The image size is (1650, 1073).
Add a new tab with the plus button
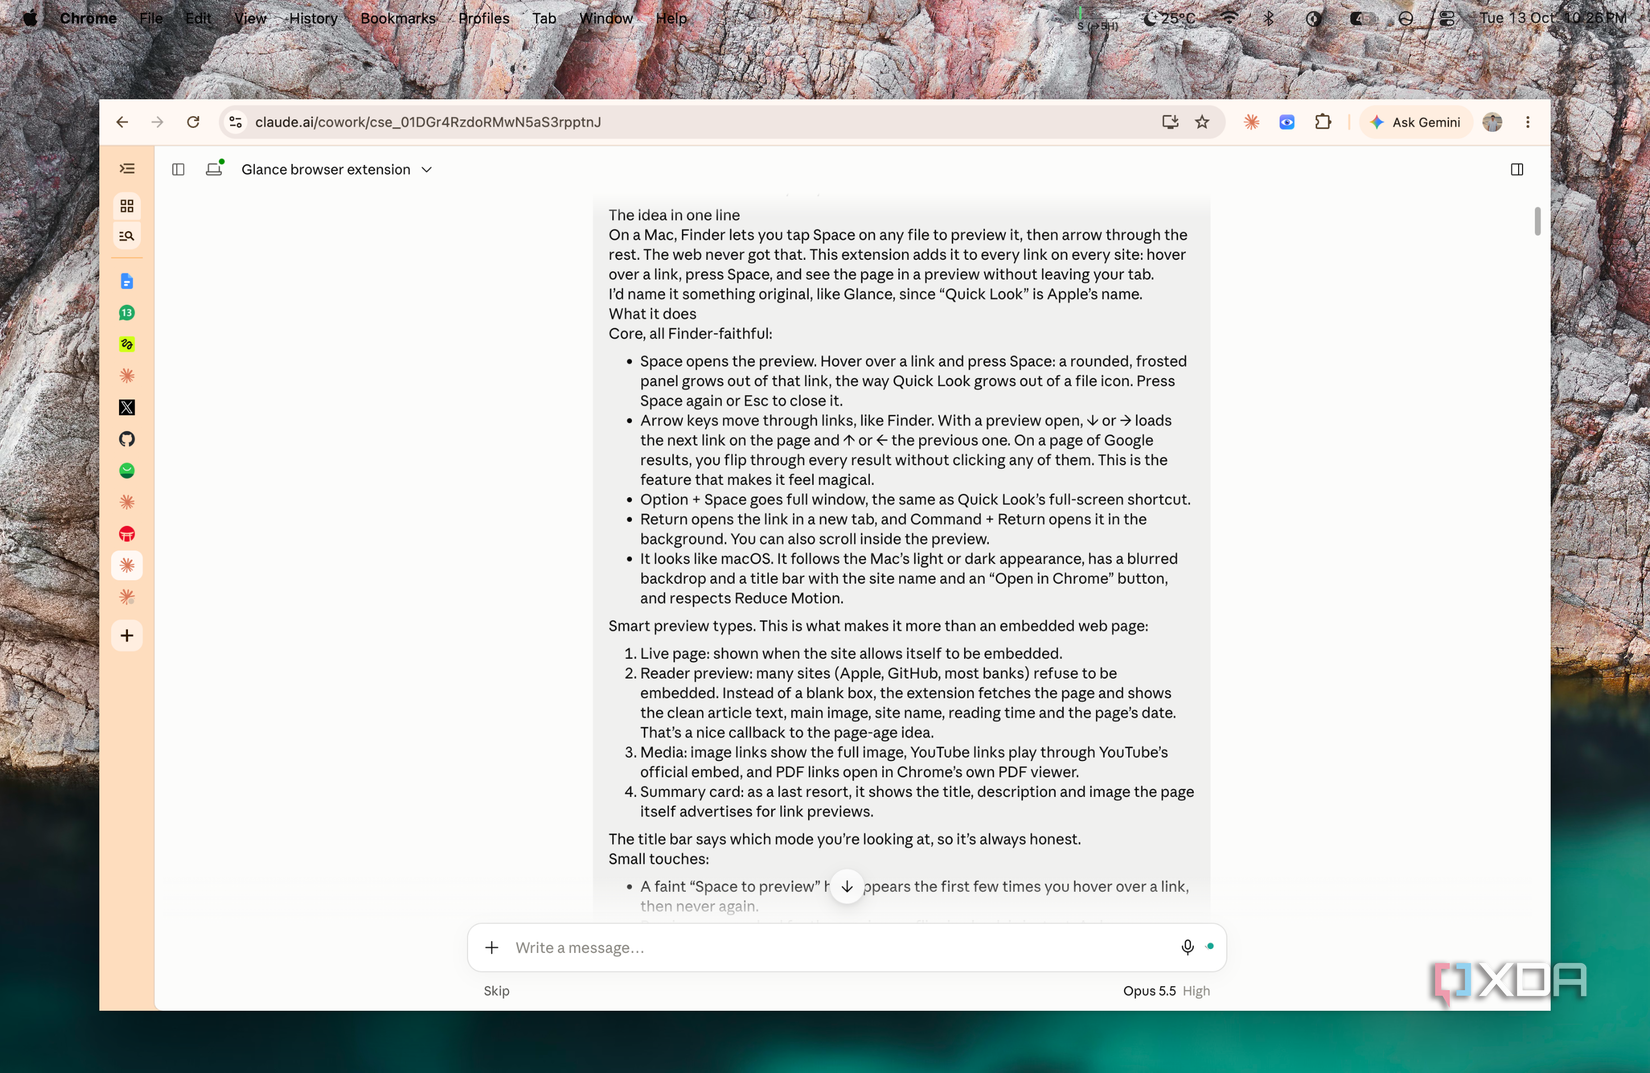coord(127,636)
